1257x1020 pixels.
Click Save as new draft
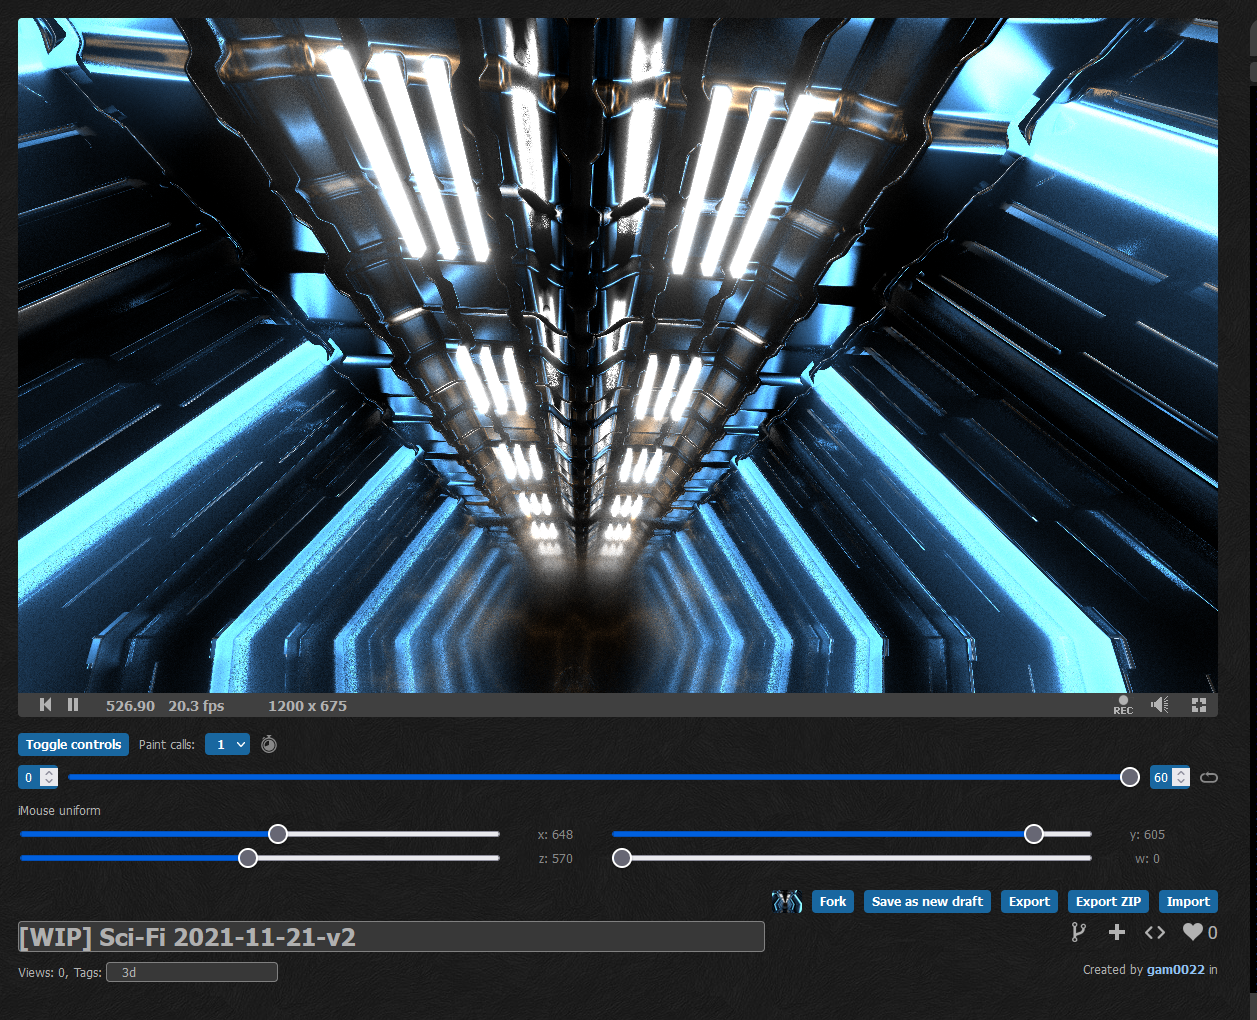click(927, 902)
